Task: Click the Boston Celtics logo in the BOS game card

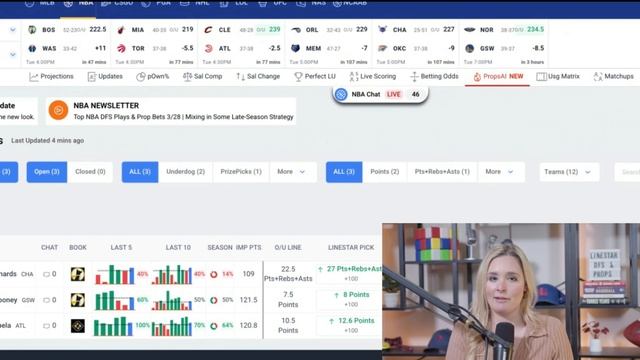Action: [x=32, y=29]
